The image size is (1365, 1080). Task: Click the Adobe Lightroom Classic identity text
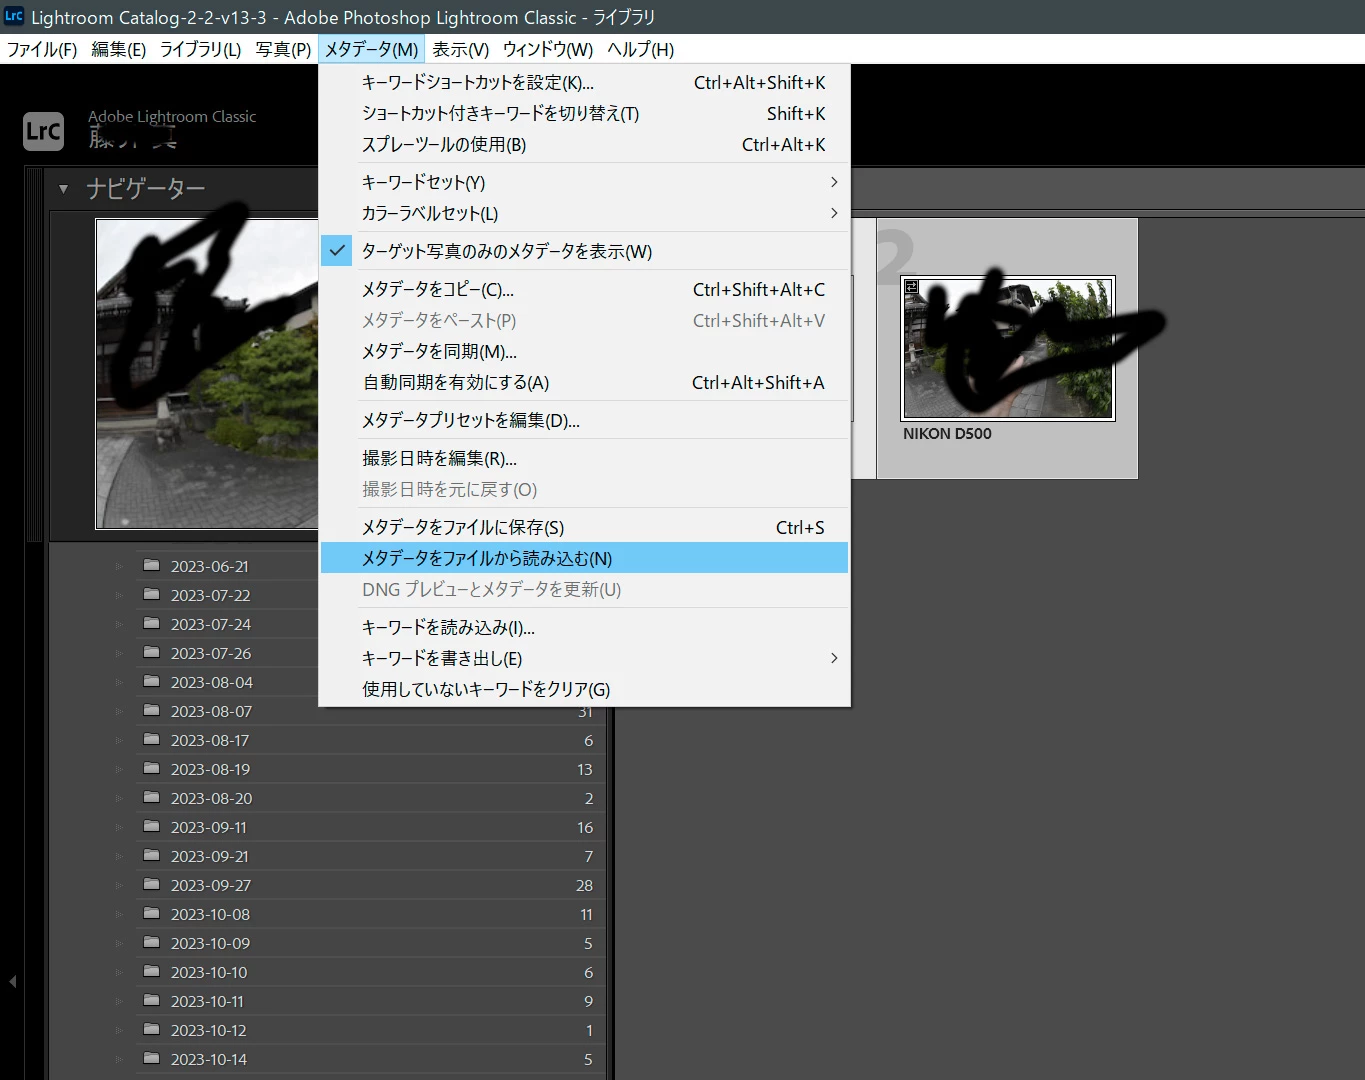[x=172, y=117]
